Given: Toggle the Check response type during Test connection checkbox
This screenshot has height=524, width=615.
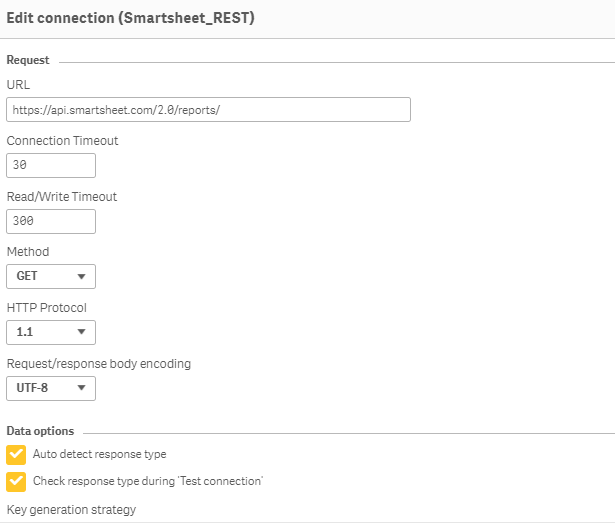Looking at the screenshot, I should (16, 481).
